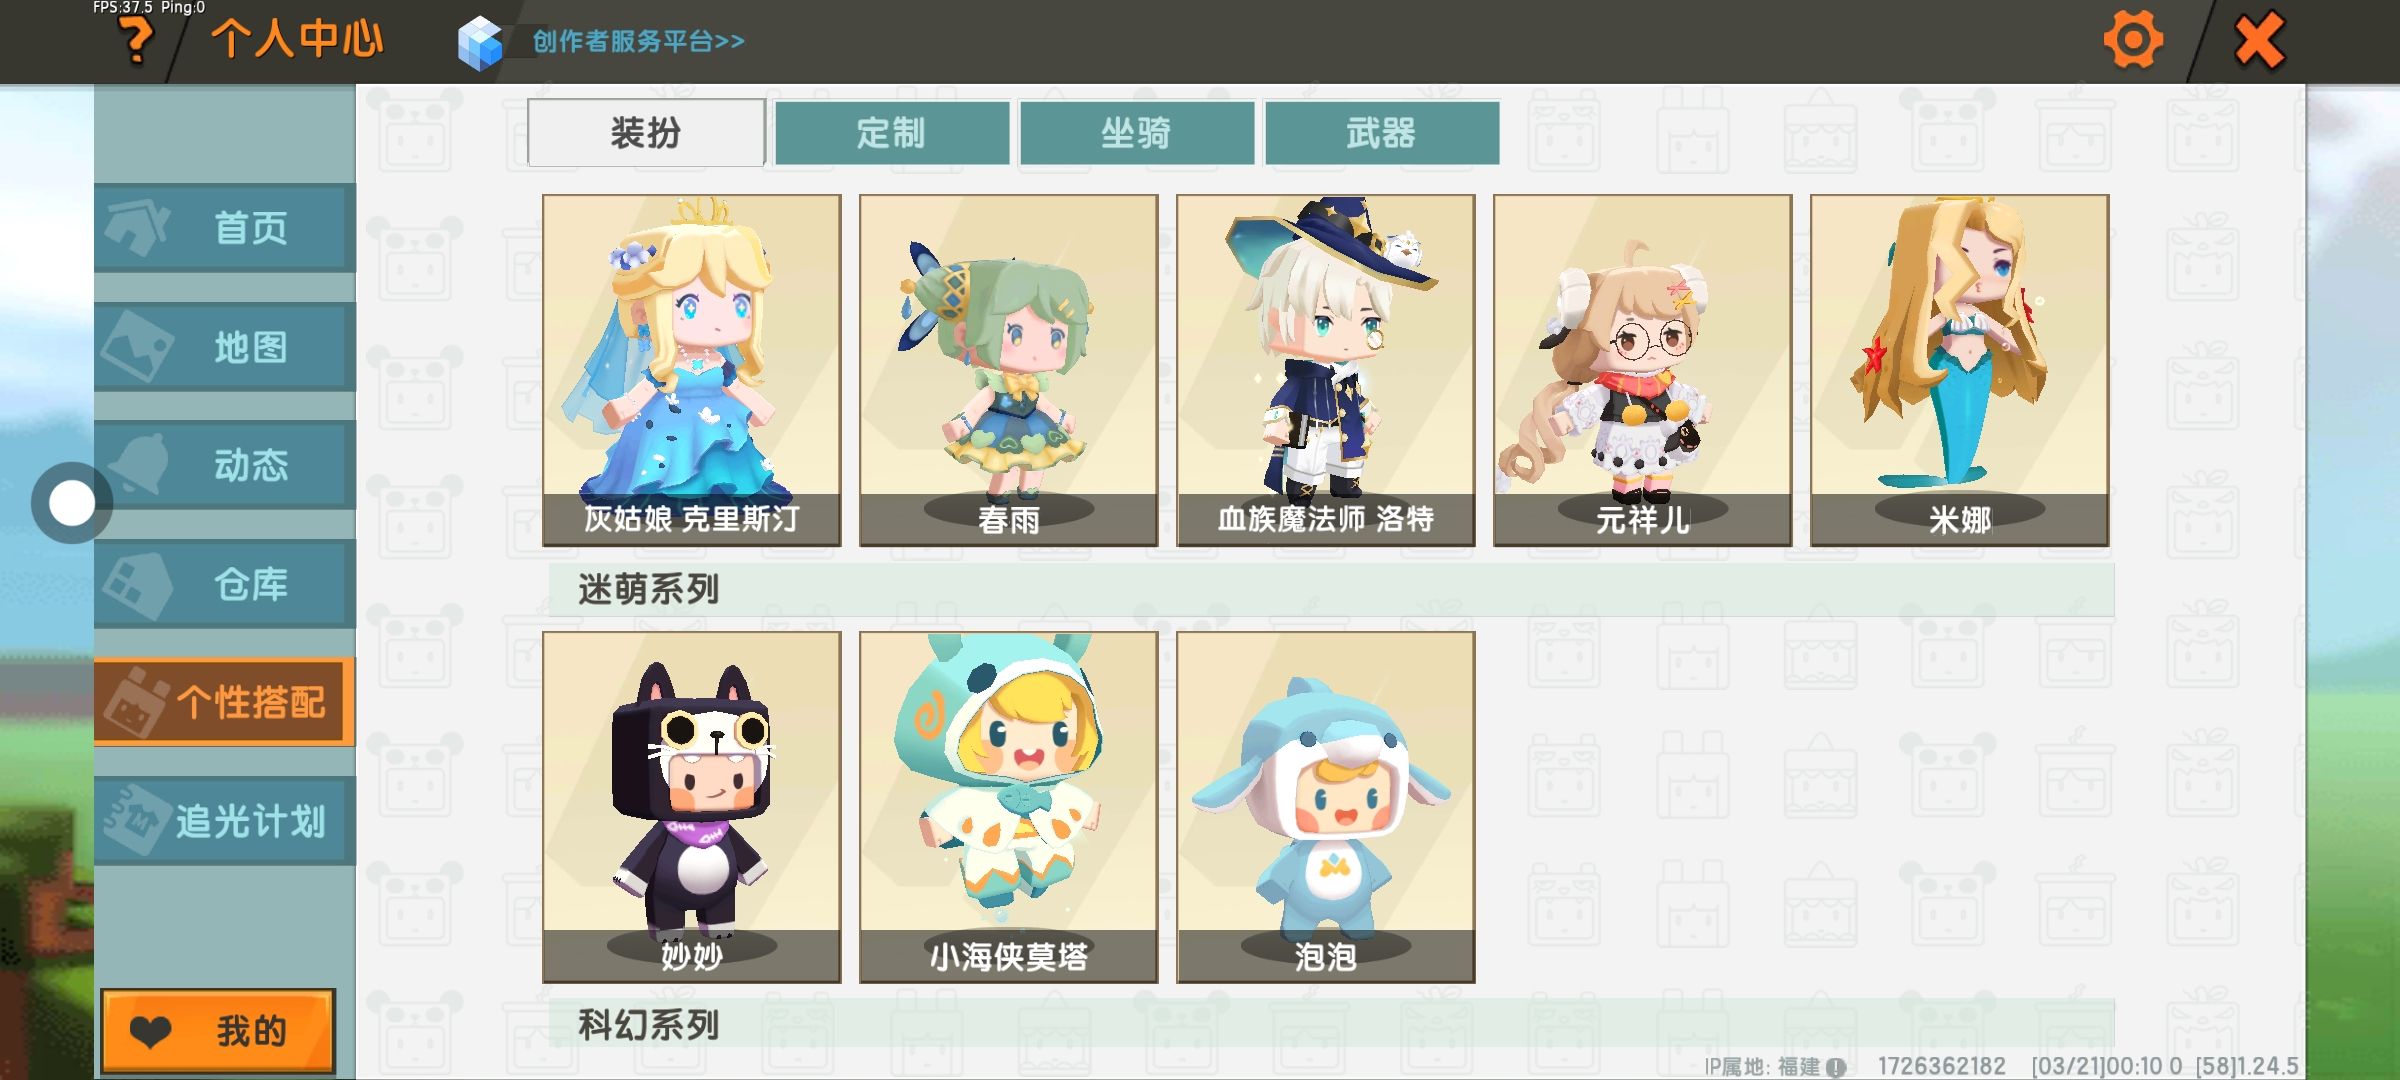
Task: Click the question mark help icon
Action: (136, 41)
